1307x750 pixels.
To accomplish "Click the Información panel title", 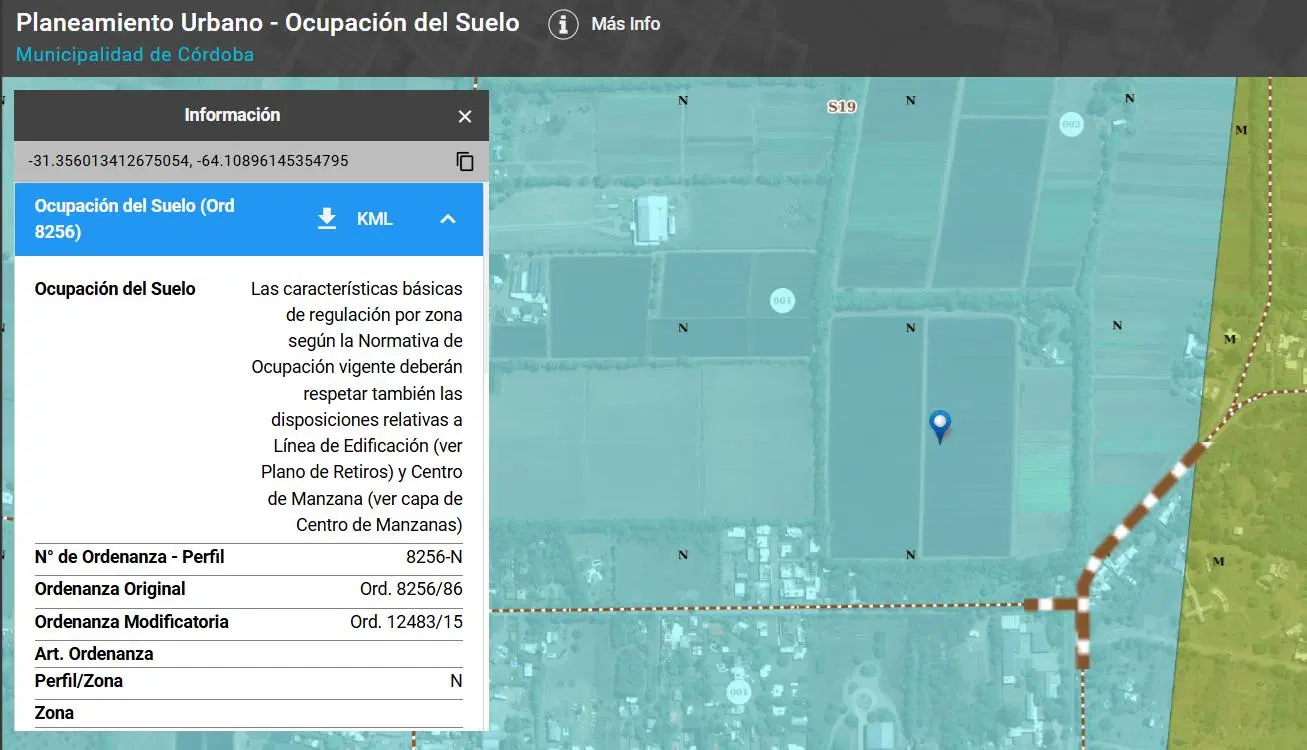I will point(232,115).
